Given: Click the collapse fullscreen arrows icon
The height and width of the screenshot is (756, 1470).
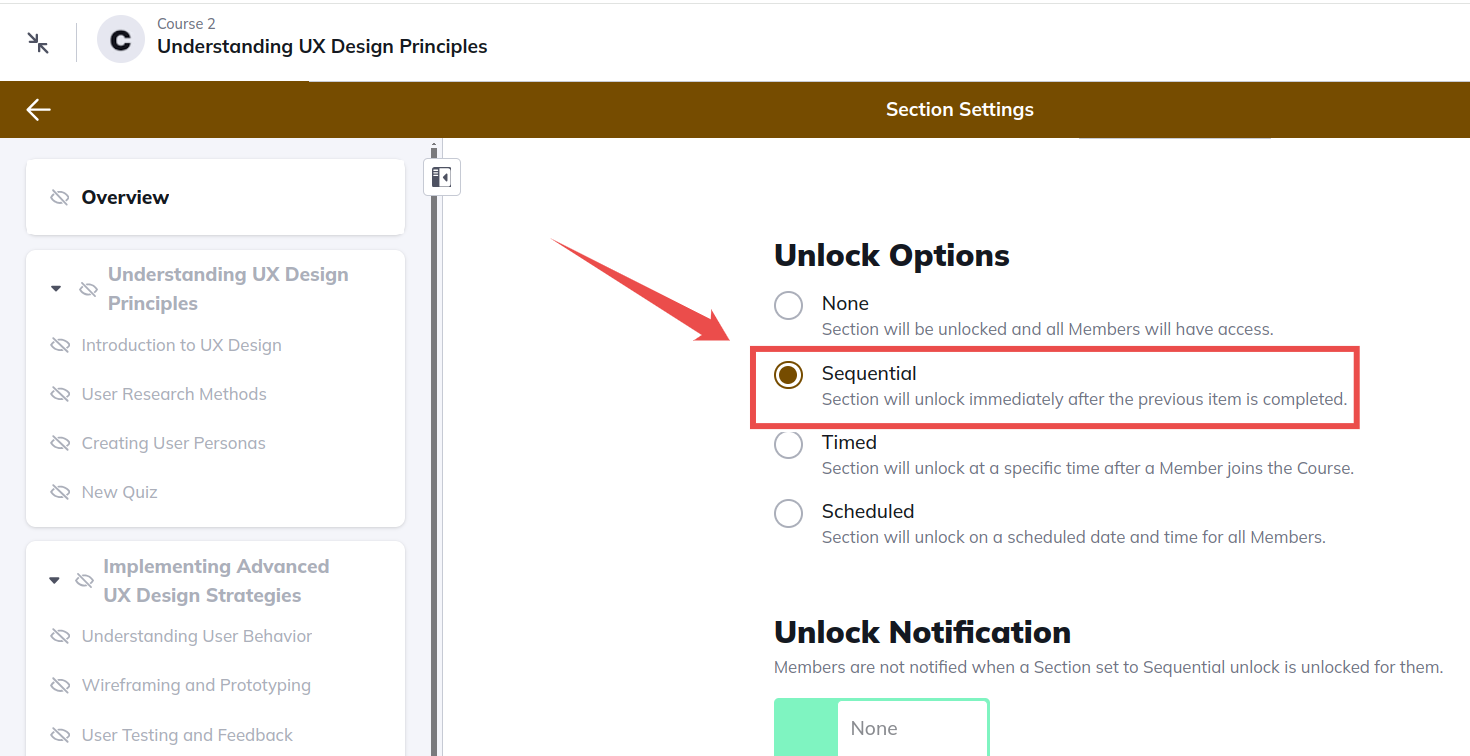Looking at the screenshot, I should (38, 42).
